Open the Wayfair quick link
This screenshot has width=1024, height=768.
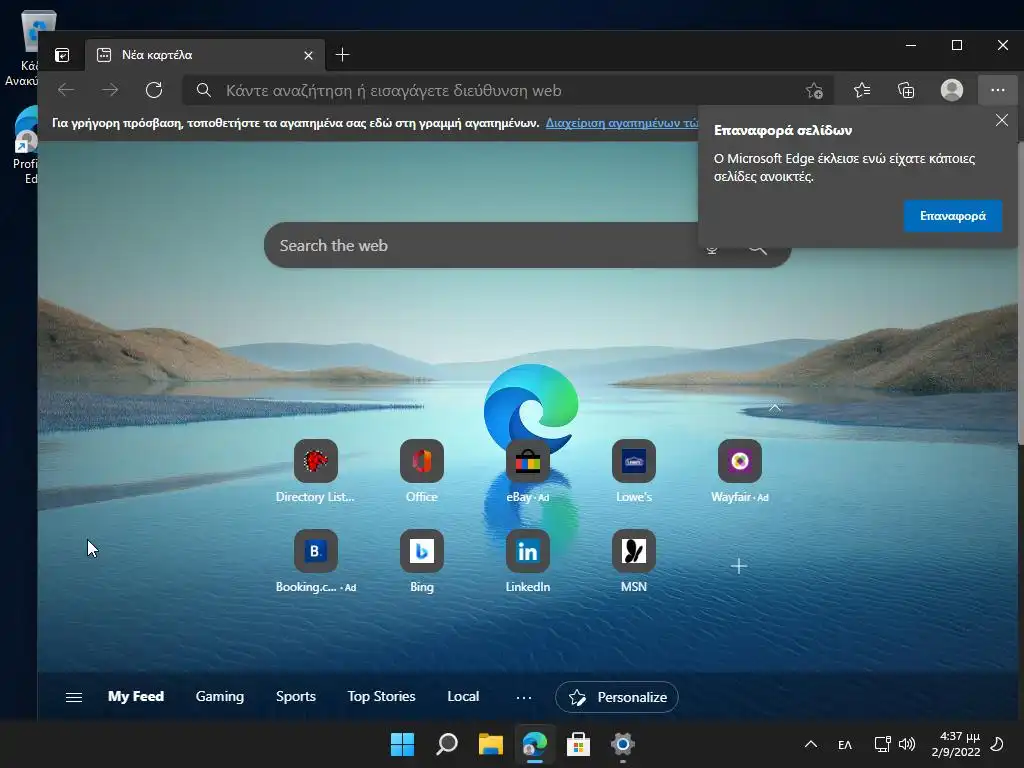(x=739, y=472)
